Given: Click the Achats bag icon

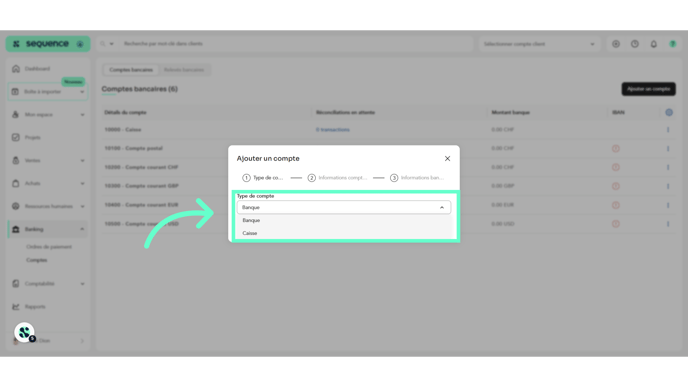Looking at the screenshot, I should (x=15, y=183).
